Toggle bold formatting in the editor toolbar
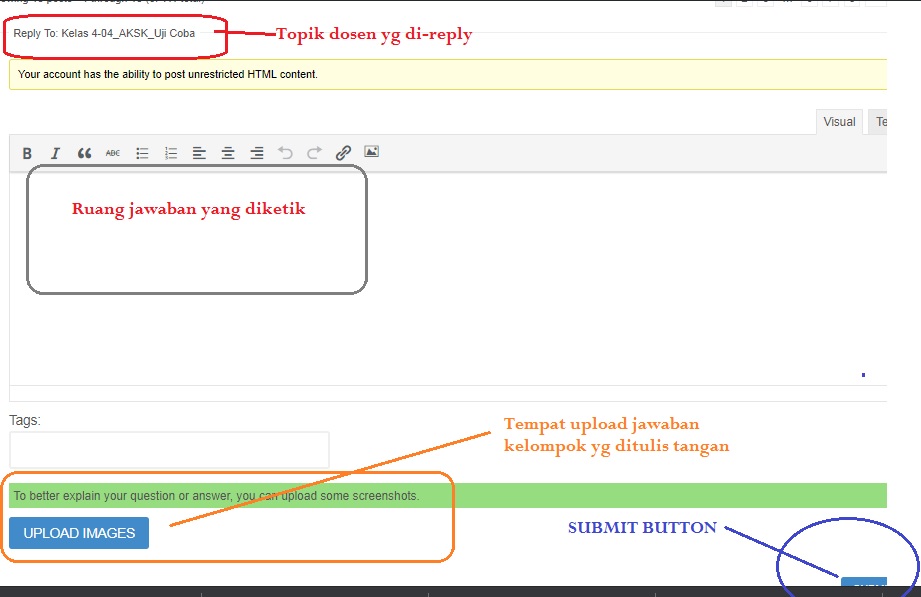This screenshot has width=921, height=597. (27, 153)
